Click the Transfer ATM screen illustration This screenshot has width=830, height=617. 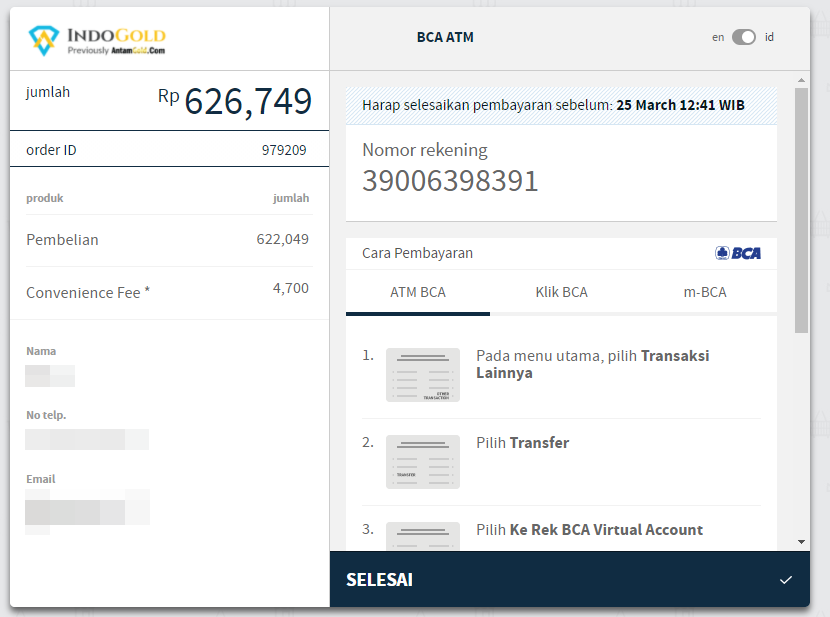coord(423,462)
